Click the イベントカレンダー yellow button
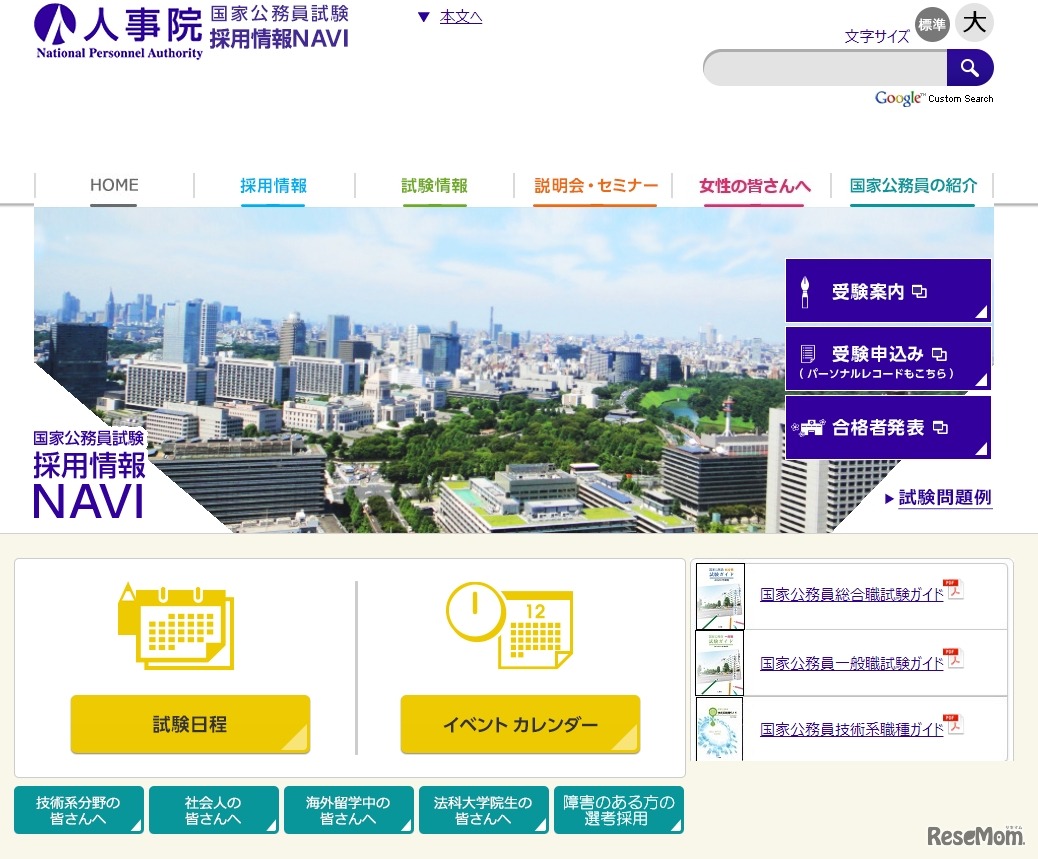Screen dimensions: 1038x859 click(520, 725)
